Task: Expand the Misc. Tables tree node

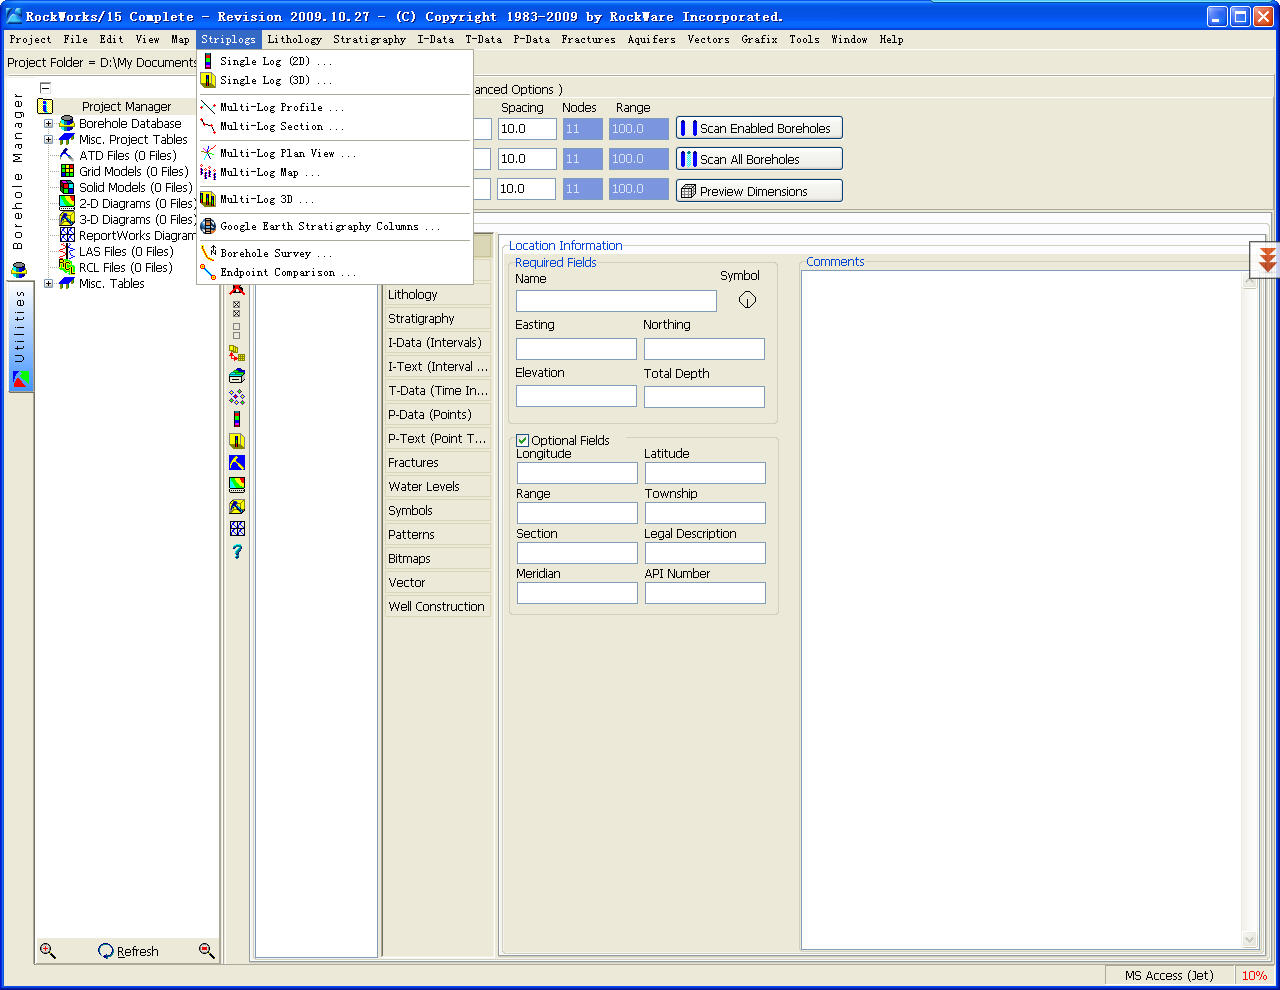Action: 48,284
